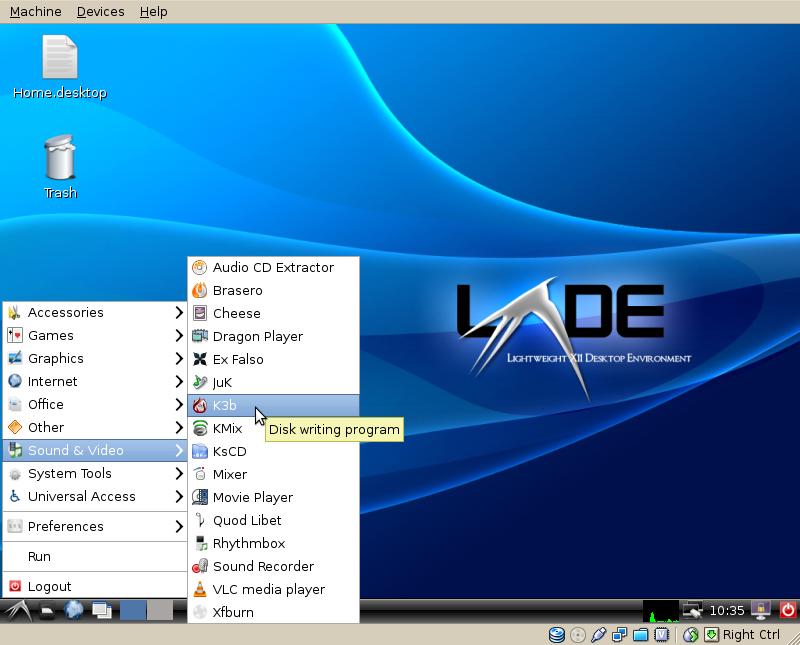Click the Right Ctrl host key indicator
This screenshot has height=645, width=800.
(751, 635)
